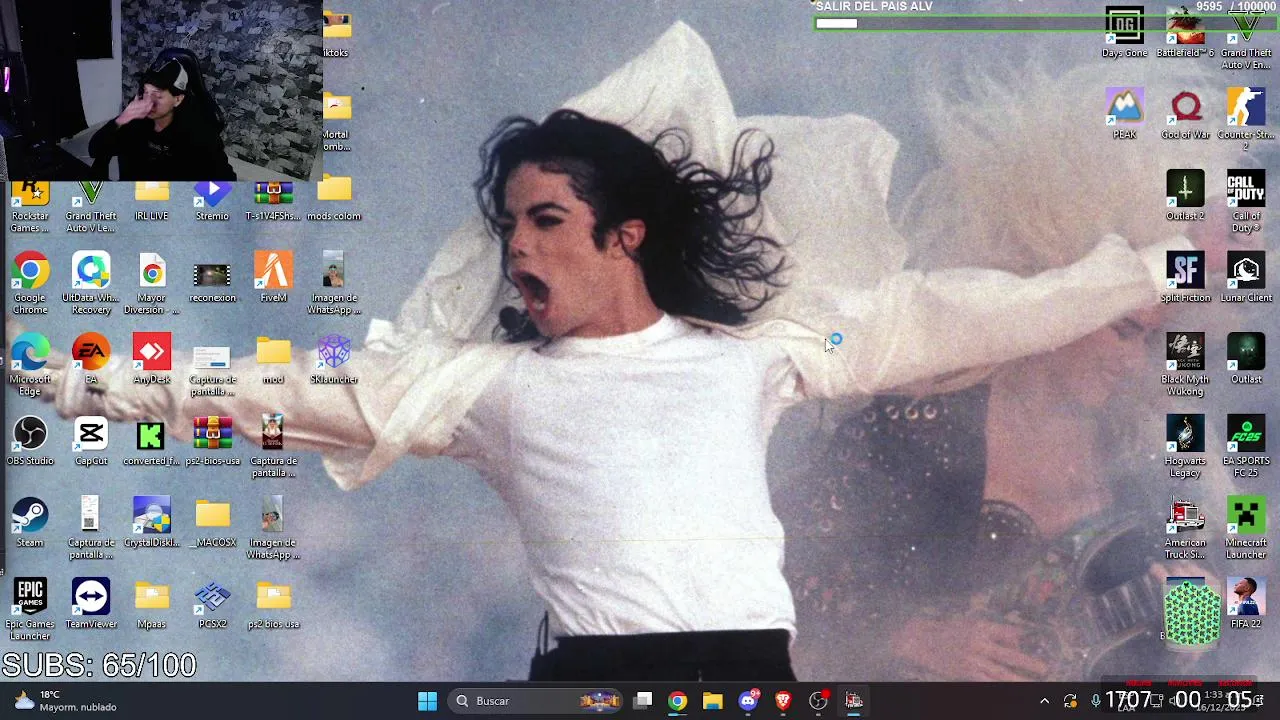Open the Mortal Kombat folder

point(336,123)
